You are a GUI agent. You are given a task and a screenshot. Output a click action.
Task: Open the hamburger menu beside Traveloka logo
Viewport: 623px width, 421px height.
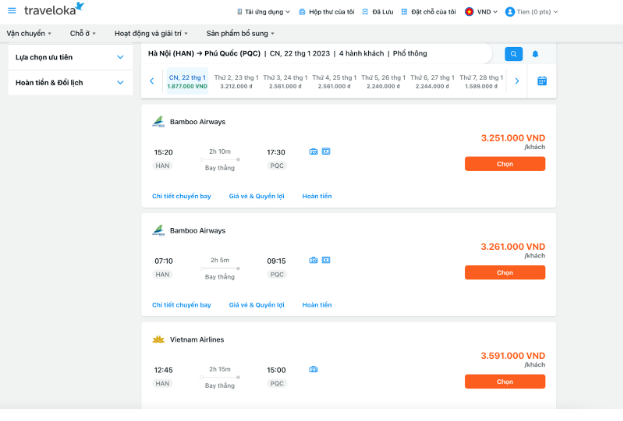12,11
